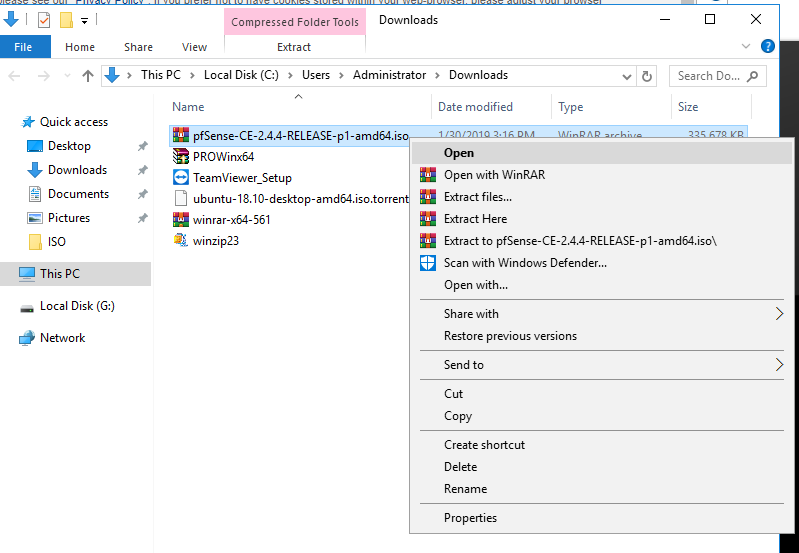Image resolution: width=799 pixels, height=553 pixels.
Task: Open the Extract tab under Compressed Folder Tools
Action: click(294, 47)
